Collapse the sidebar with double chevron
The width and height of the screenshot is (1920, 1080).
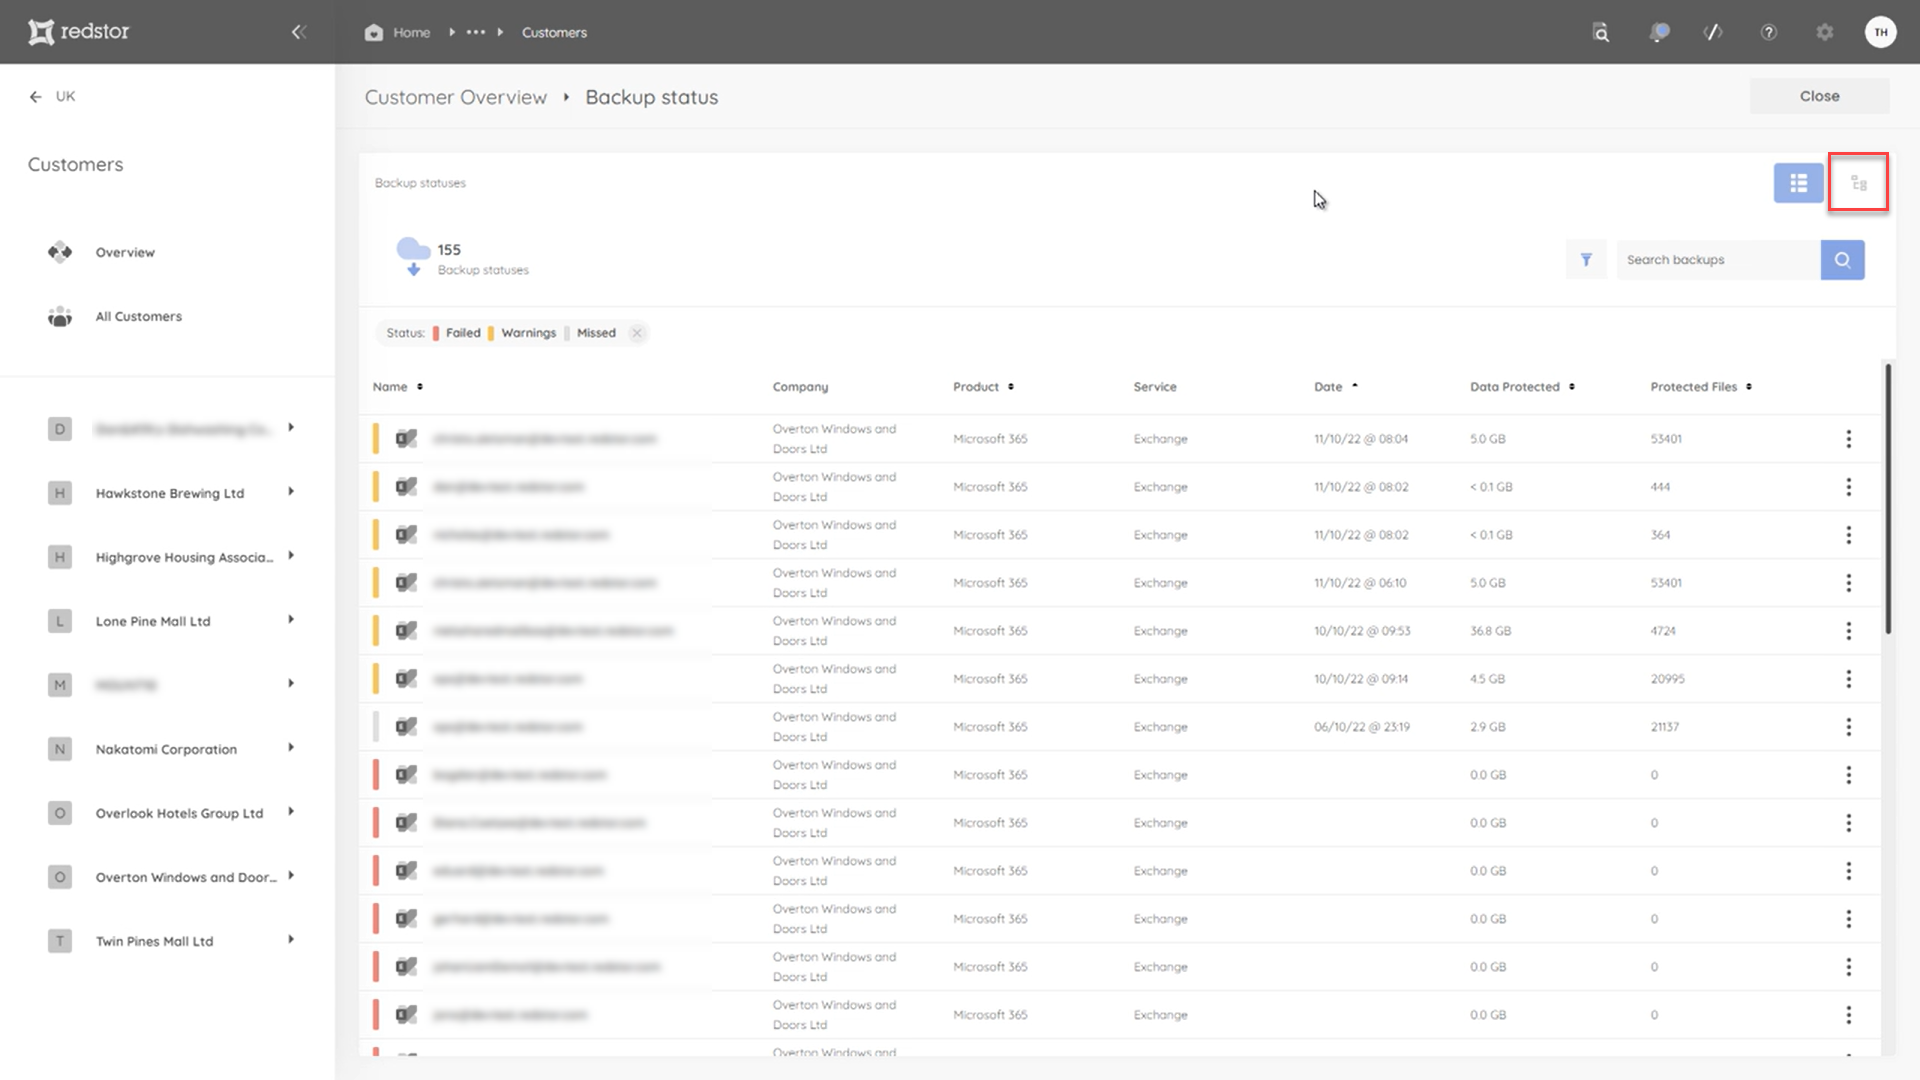tap(298, 32)
